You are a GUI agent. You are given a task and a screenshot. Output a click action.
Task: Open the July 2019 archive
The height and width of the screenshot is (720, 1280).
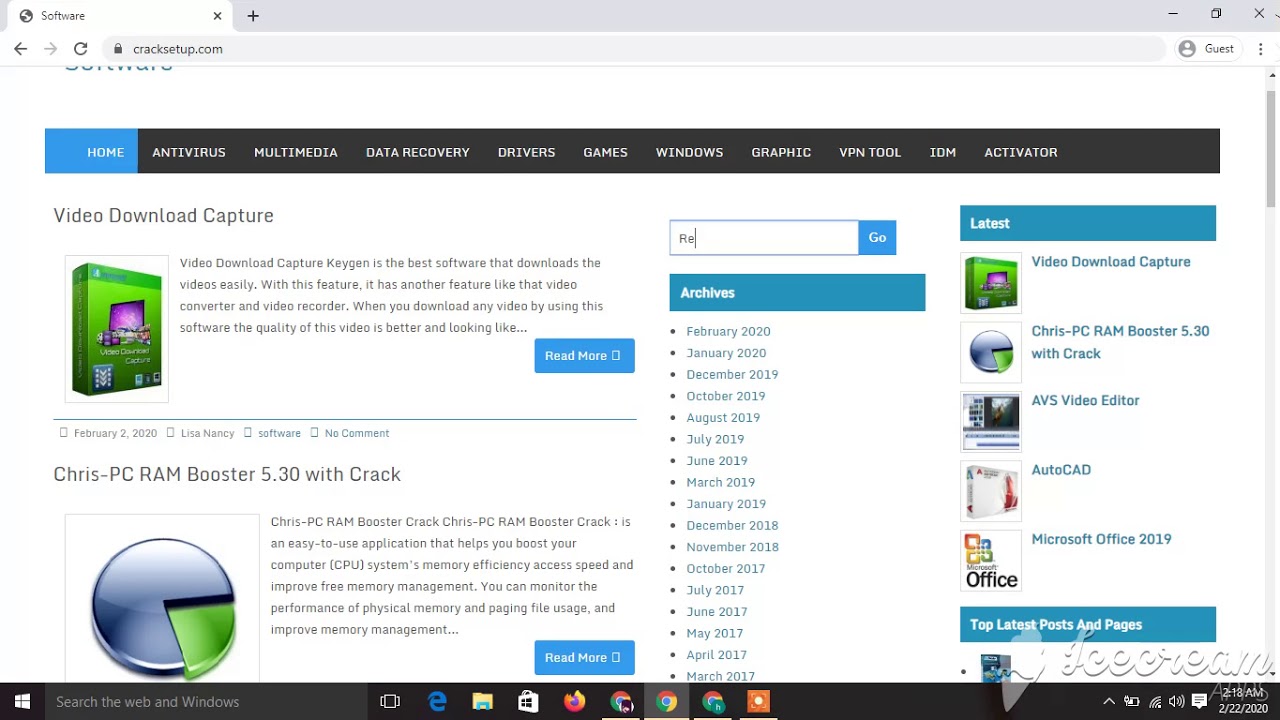tap(715, 439)
